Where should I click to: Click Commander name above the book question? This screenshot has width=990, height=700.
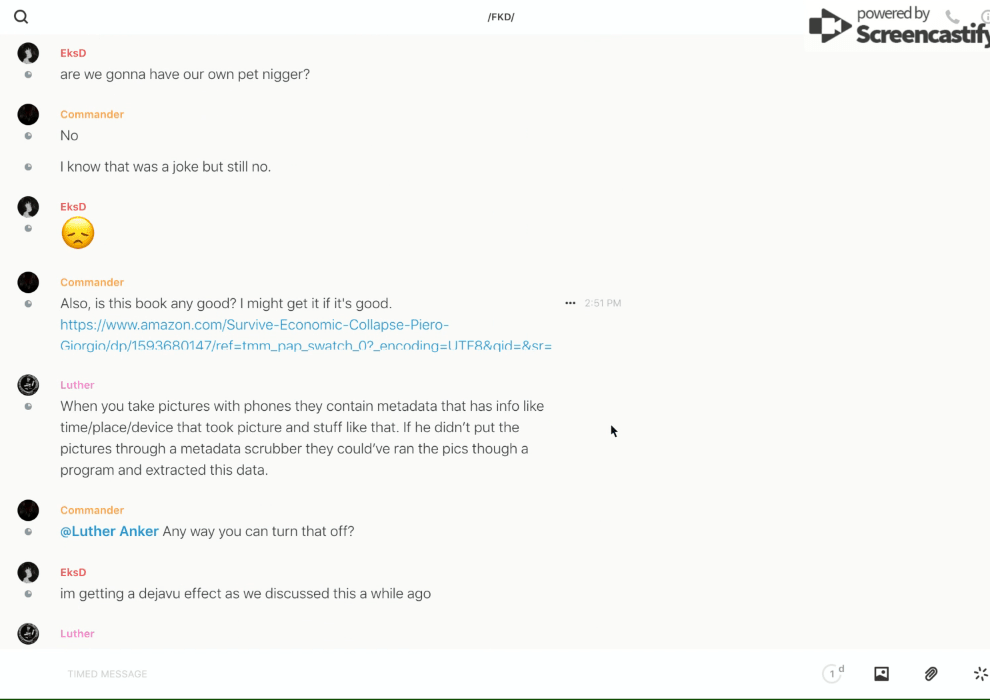click(92, 282)
